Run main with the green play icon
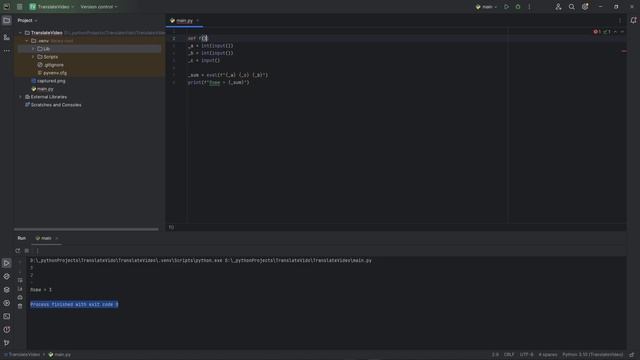The width and height of the screenshot is (640, 360). click(x=507, y=7)
